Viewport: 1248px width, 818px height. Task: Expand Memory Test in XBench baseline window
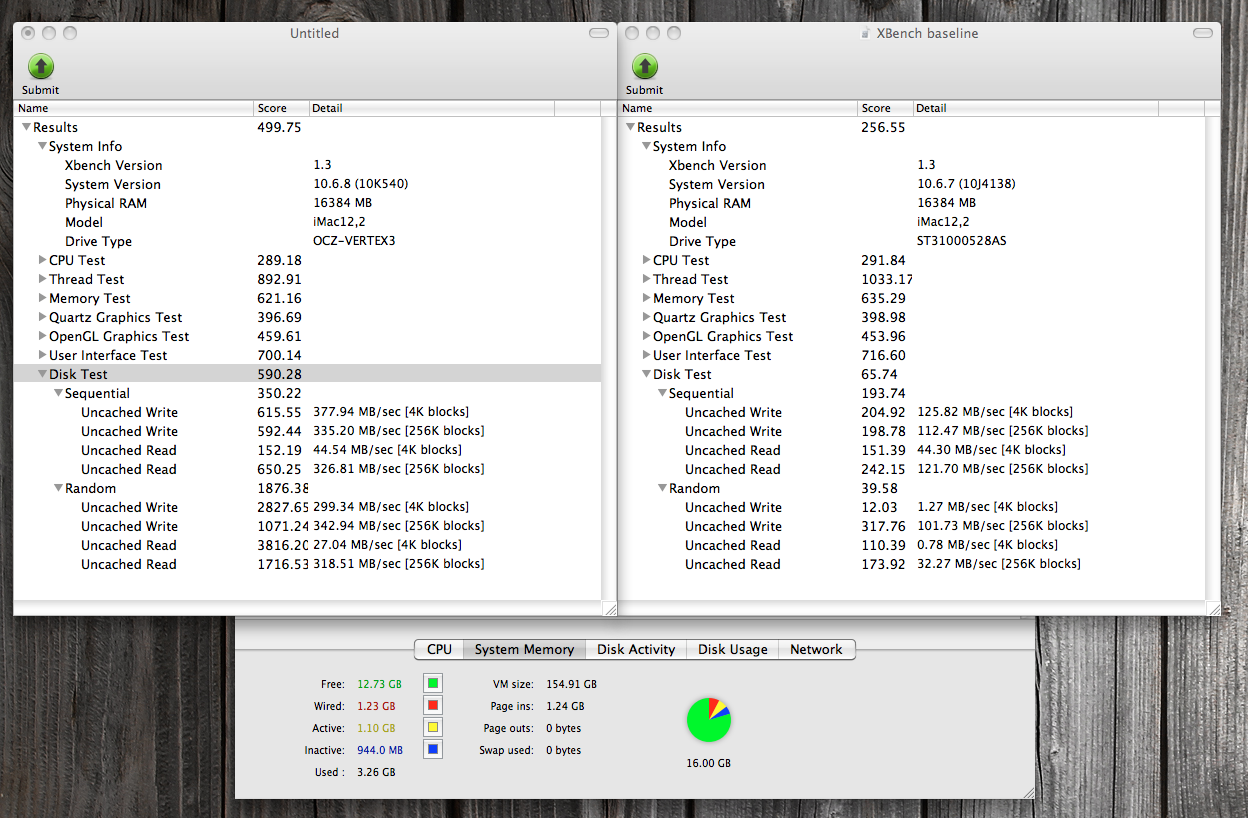[646, 298]
